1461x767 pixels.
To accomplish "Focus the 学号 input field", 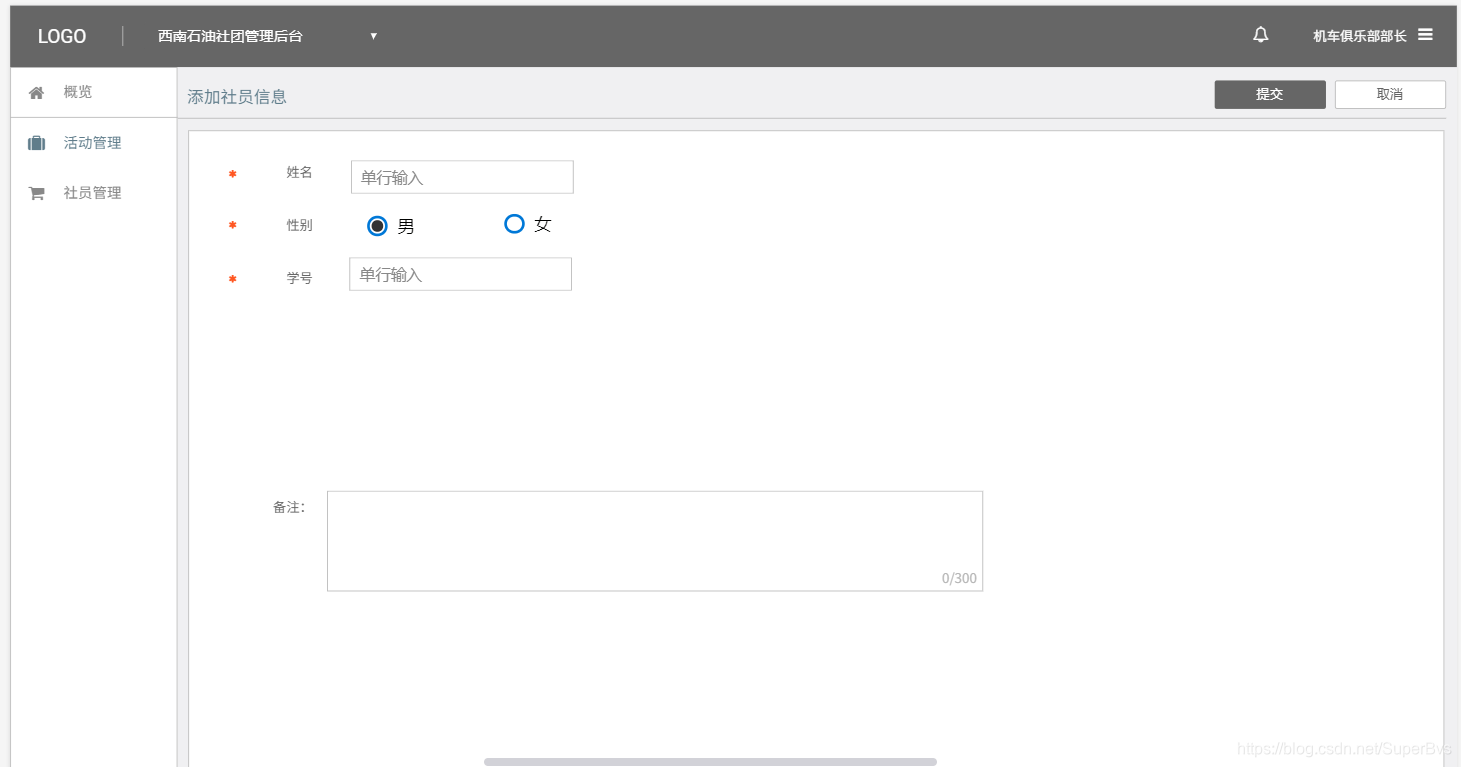I will coord(460,274).
